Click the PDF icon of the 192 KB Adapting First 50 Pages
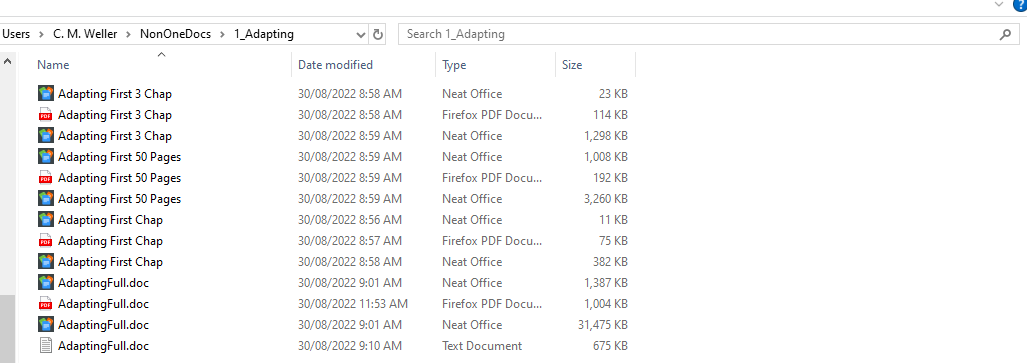This screenshot has width=1027, height=363. point(46,178)
